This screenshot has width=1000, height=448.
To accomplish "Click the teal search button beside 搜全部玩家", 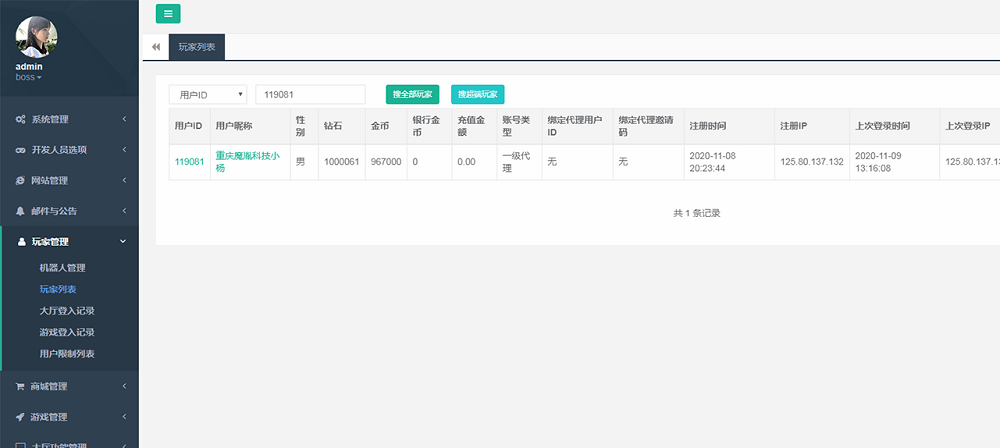I will point(478,94).
